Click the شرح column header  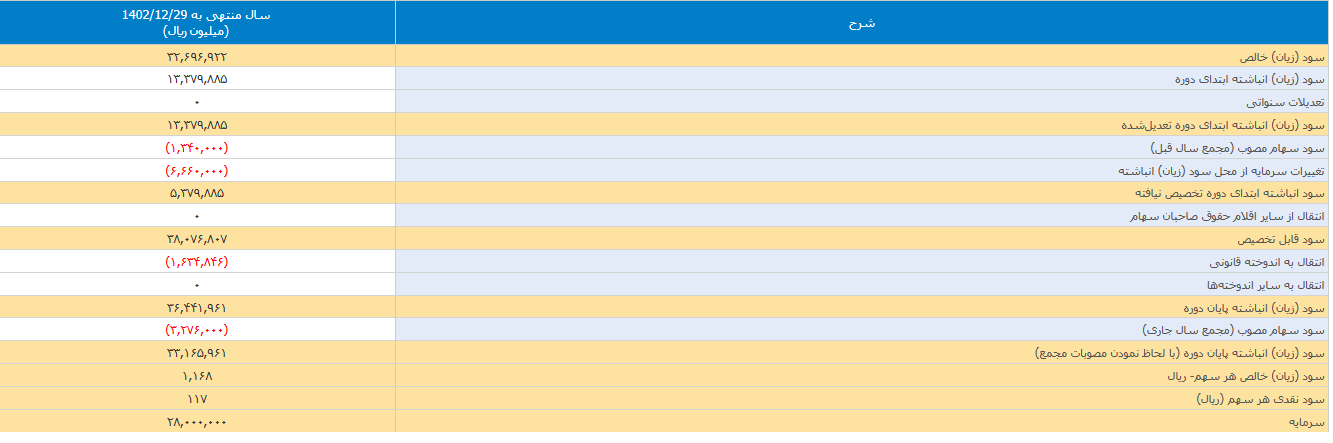861,23
